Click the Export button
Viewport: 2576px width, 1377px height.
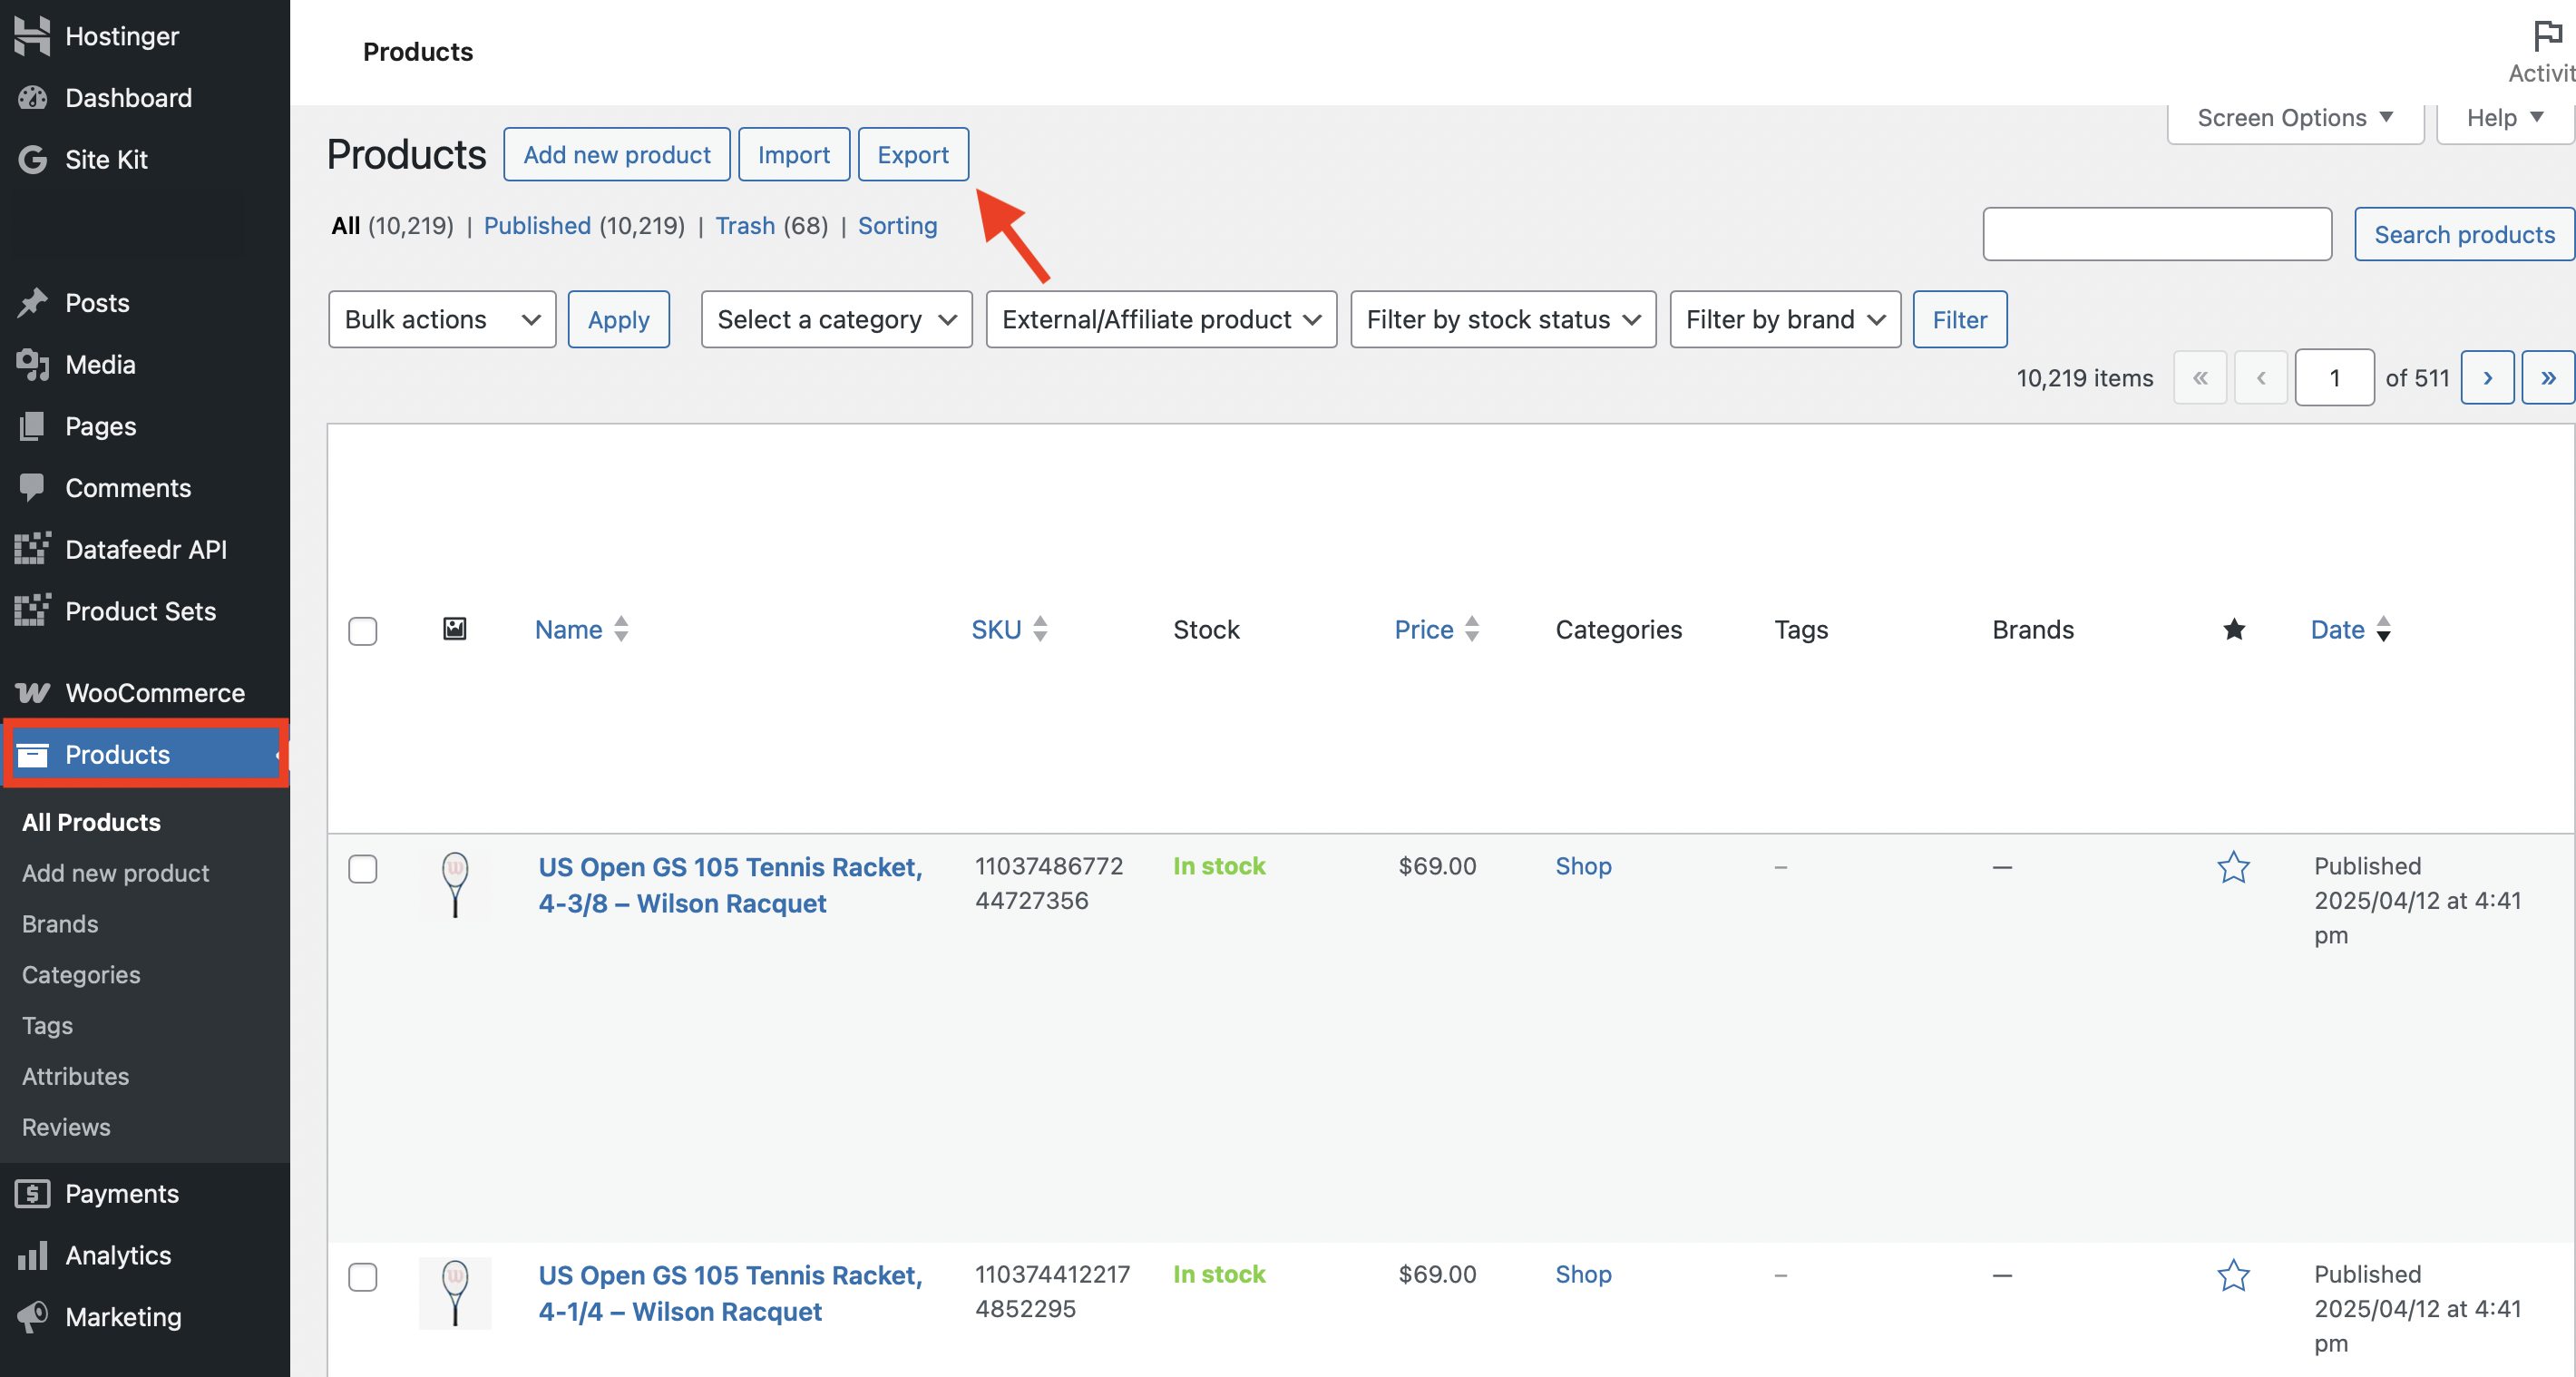pyautogui.click(x=913, y=154)
